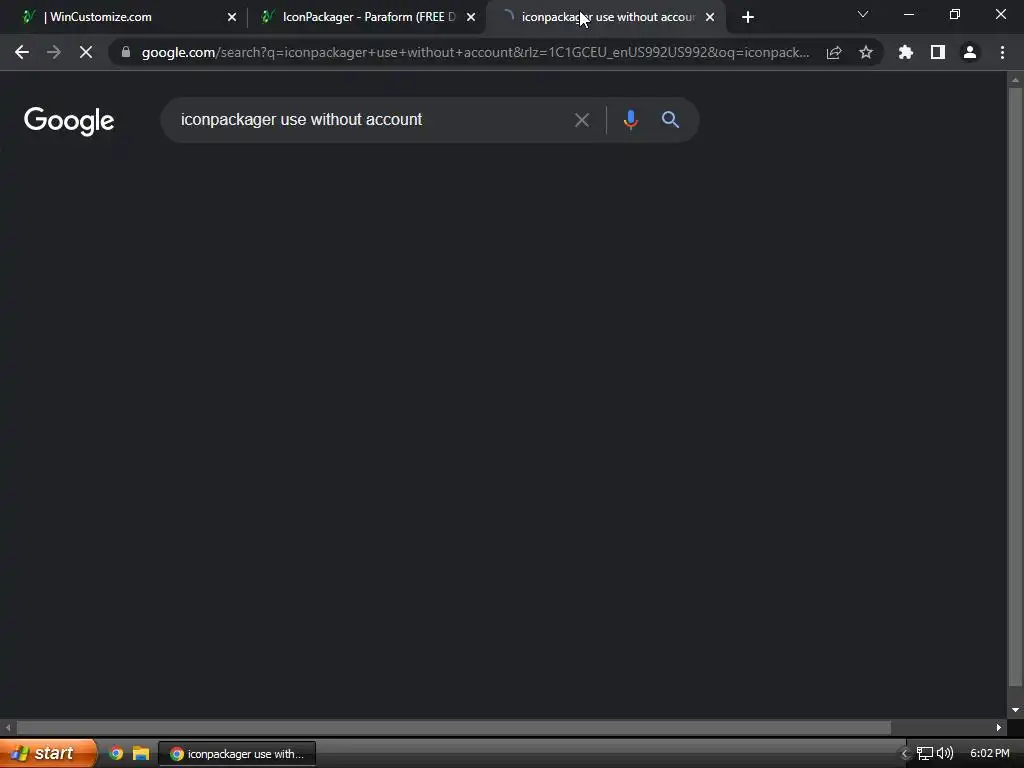Show hidden system tray icons

pos(904,754)
